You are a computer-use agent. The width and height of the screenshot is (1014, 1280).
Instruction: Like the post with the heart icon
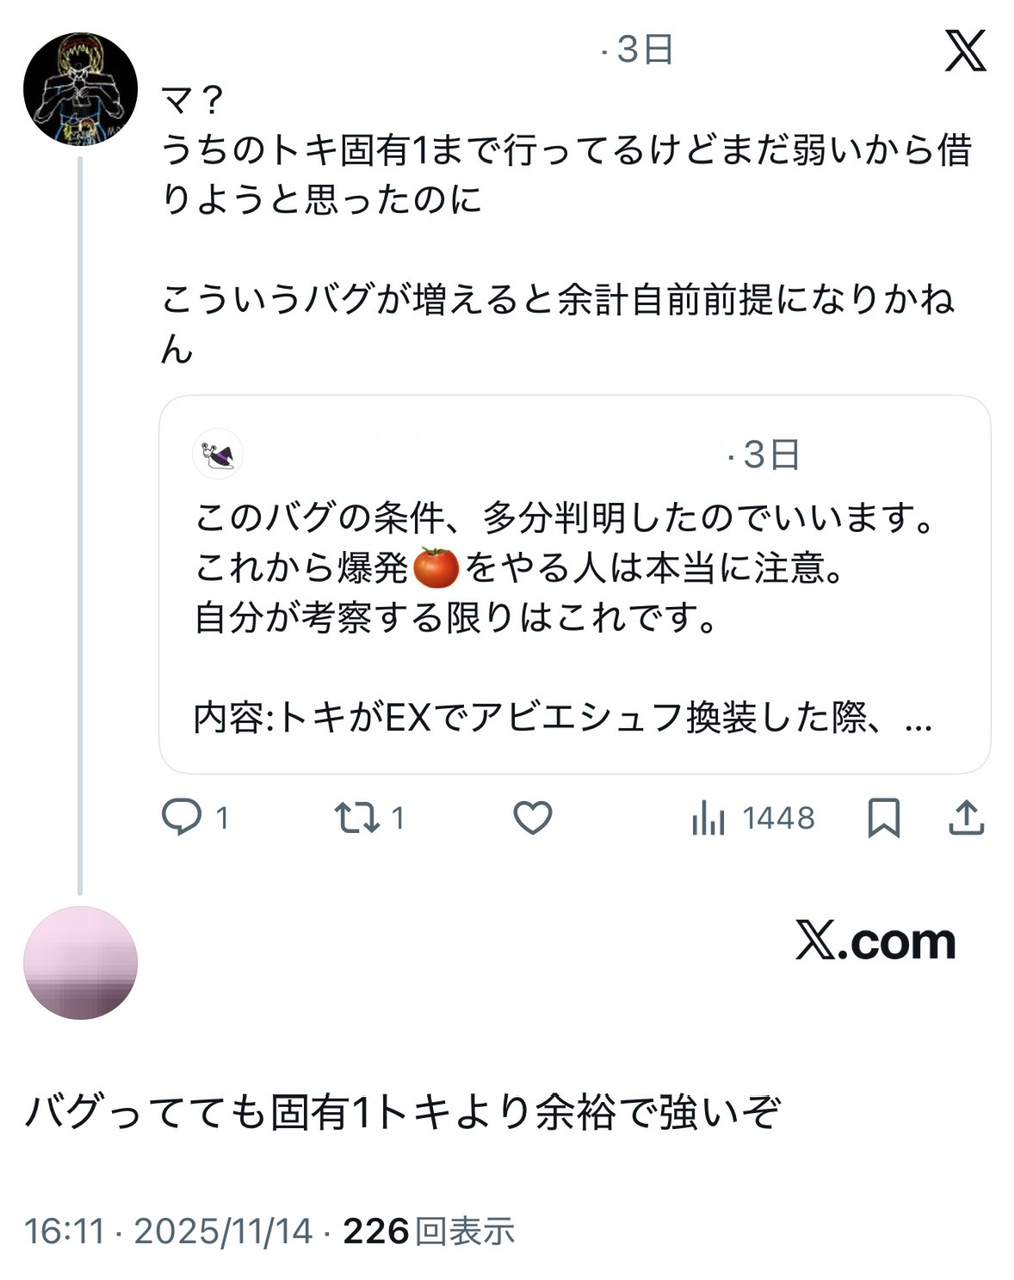click(532, 818)
